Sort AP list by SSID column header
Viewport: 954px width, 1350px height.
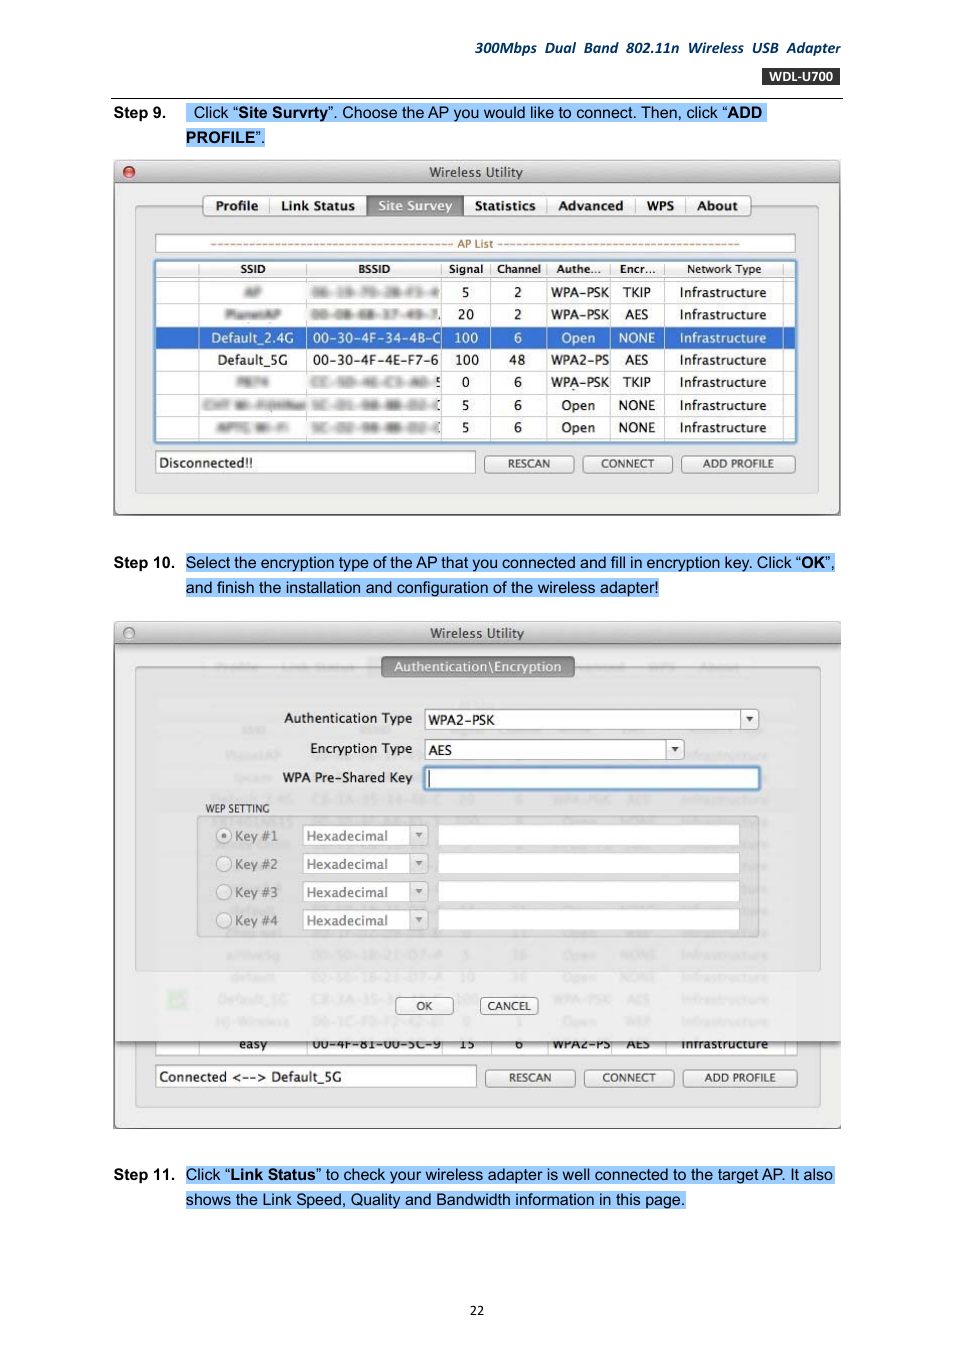(x=253, y=269)
